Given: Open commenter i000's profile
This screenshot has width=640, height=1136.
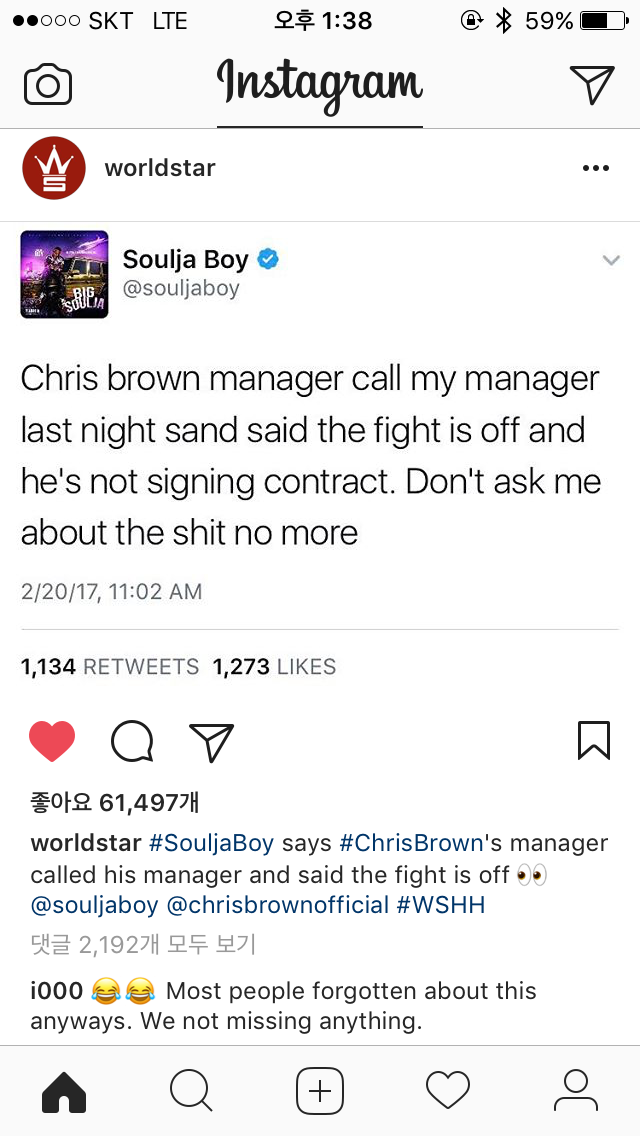Looking at the screenshot, I should point(59,990).
